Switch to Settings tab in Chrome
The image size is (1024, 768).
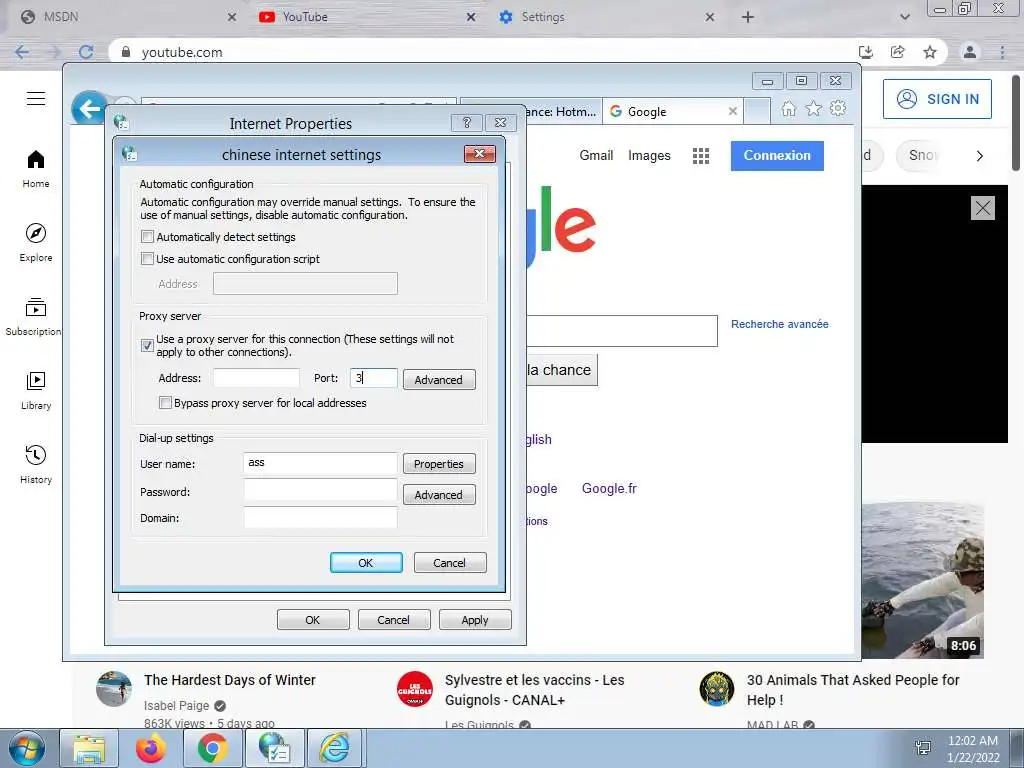(605, 17)
